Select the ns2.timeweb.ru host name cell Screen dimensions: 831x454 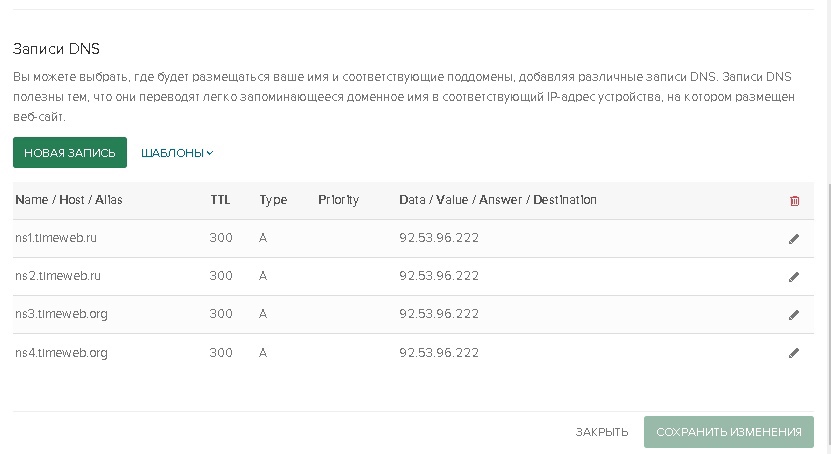click(58, 276)
